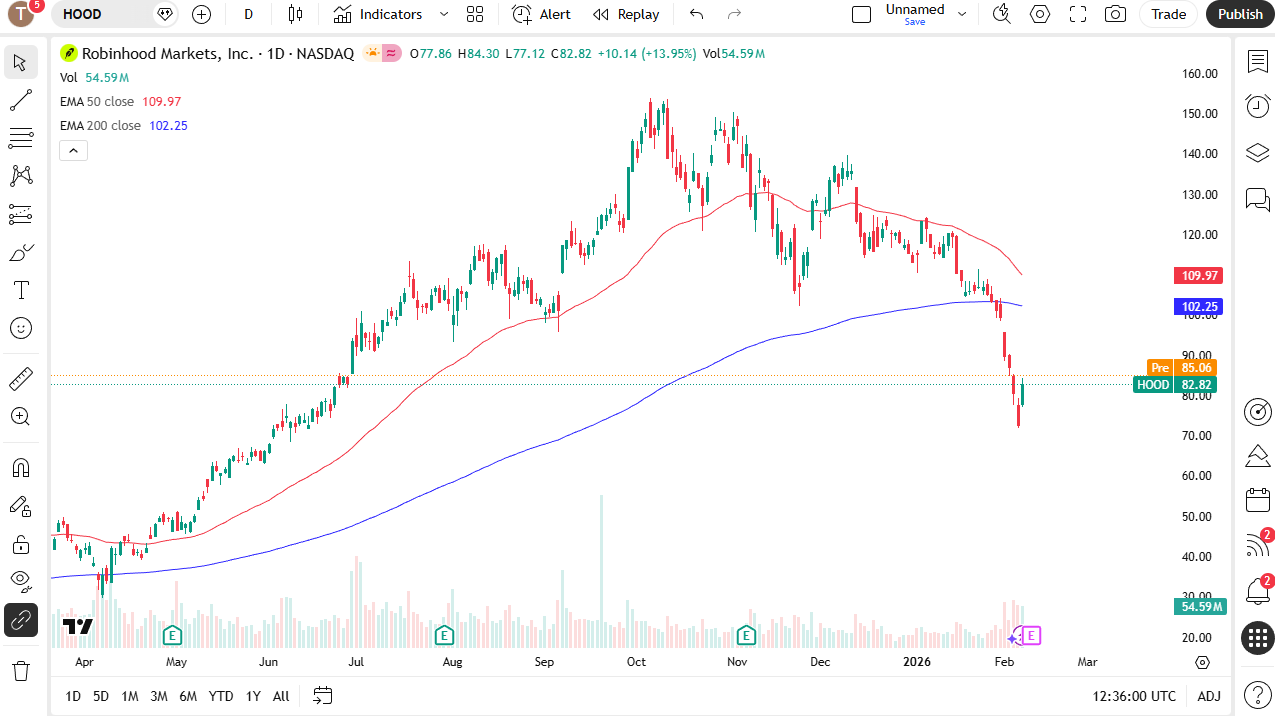Select the cursor arrow tool
This screenshot has width=1275, height=716.
pos(21,63)
